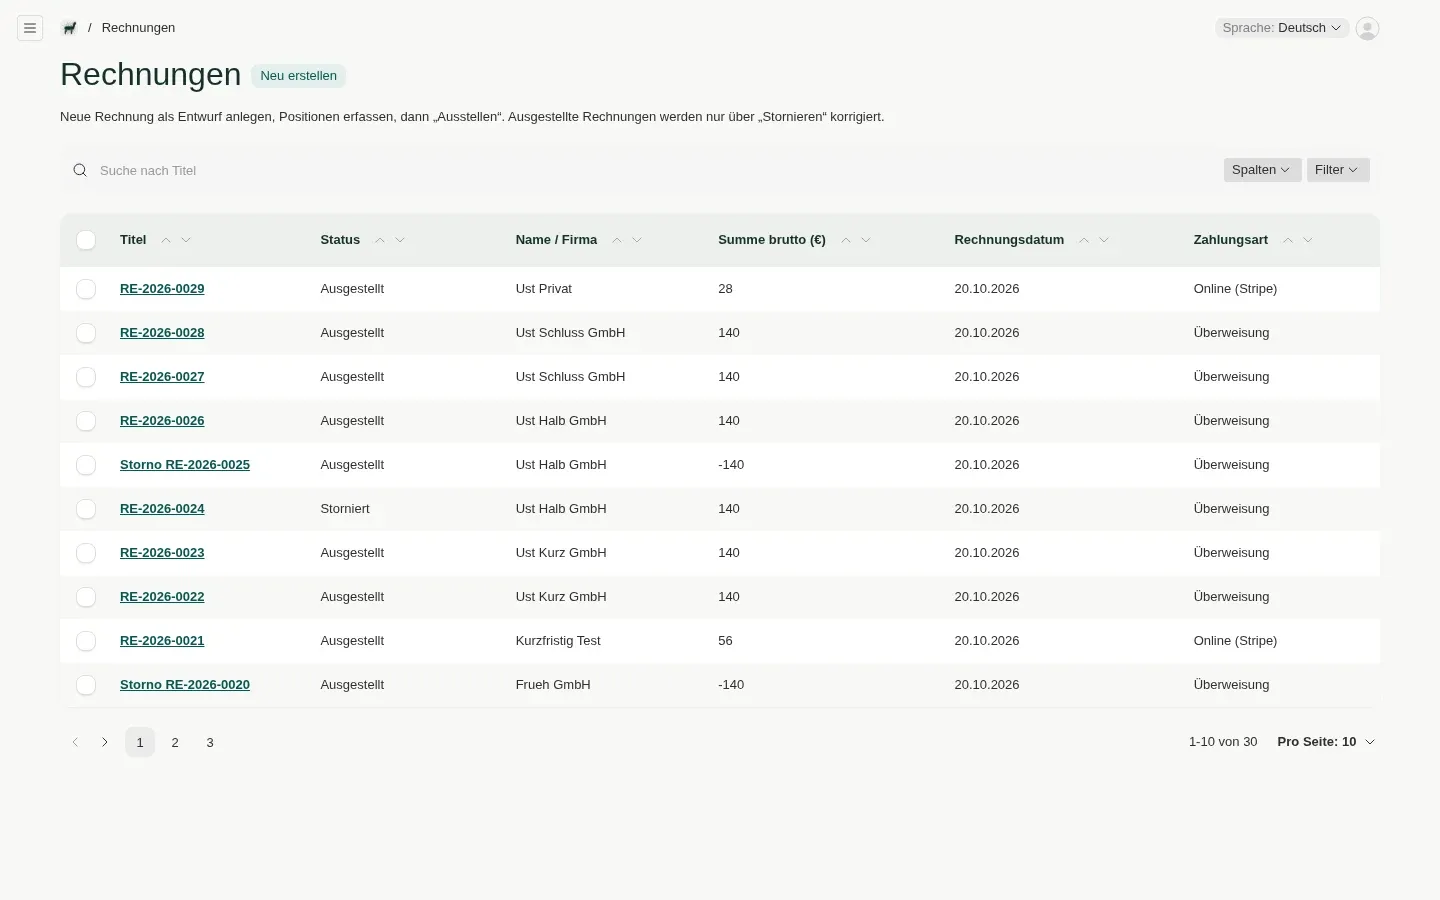Sort Name / Firma descending

pos(637,240)
